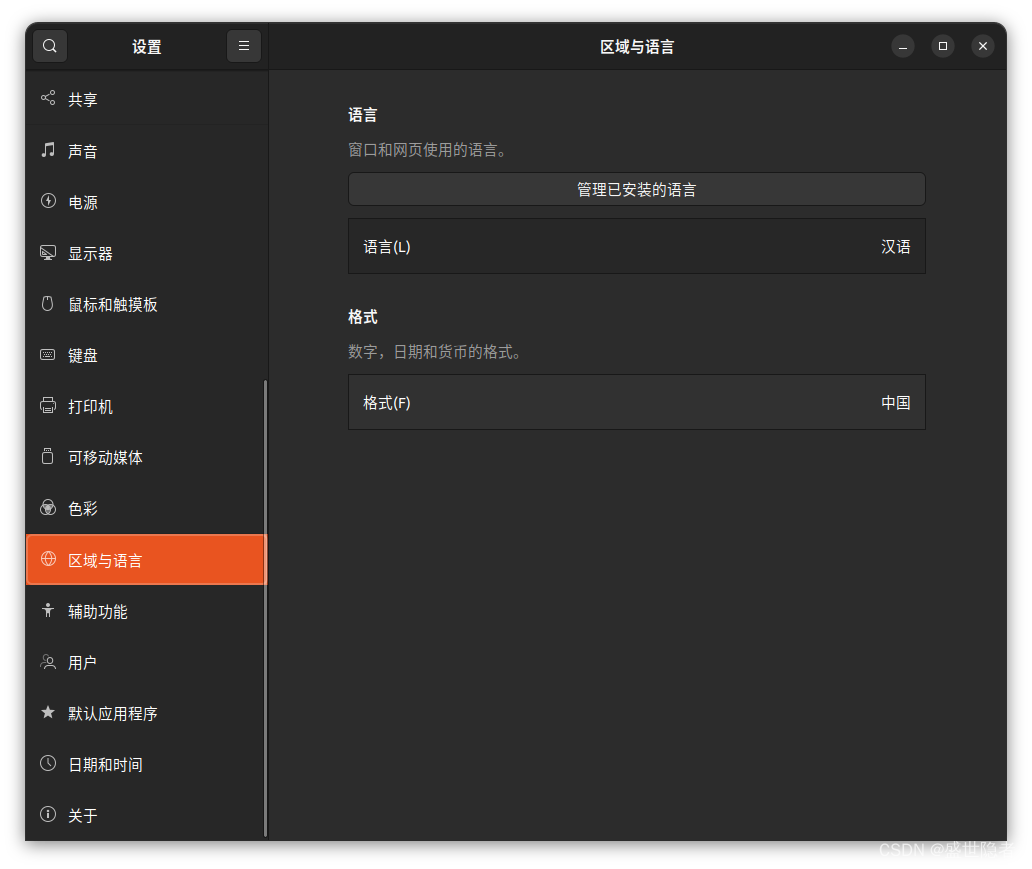Viewport: 1032px width, 869px height.
Task: Close the settings window
Action: click(x=983, y=46)
